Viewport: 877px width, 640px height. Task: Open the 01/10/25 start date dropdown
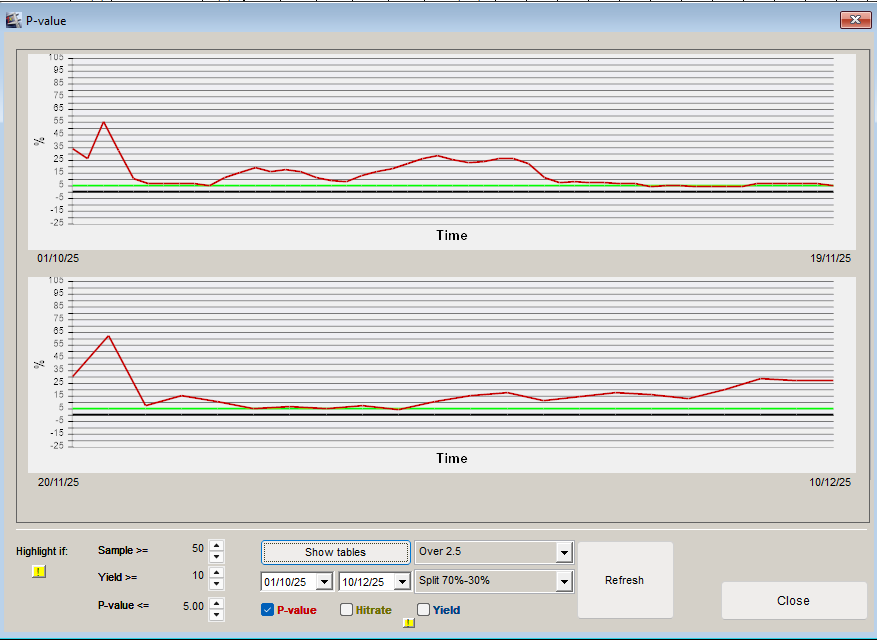[x=325, y=580]
